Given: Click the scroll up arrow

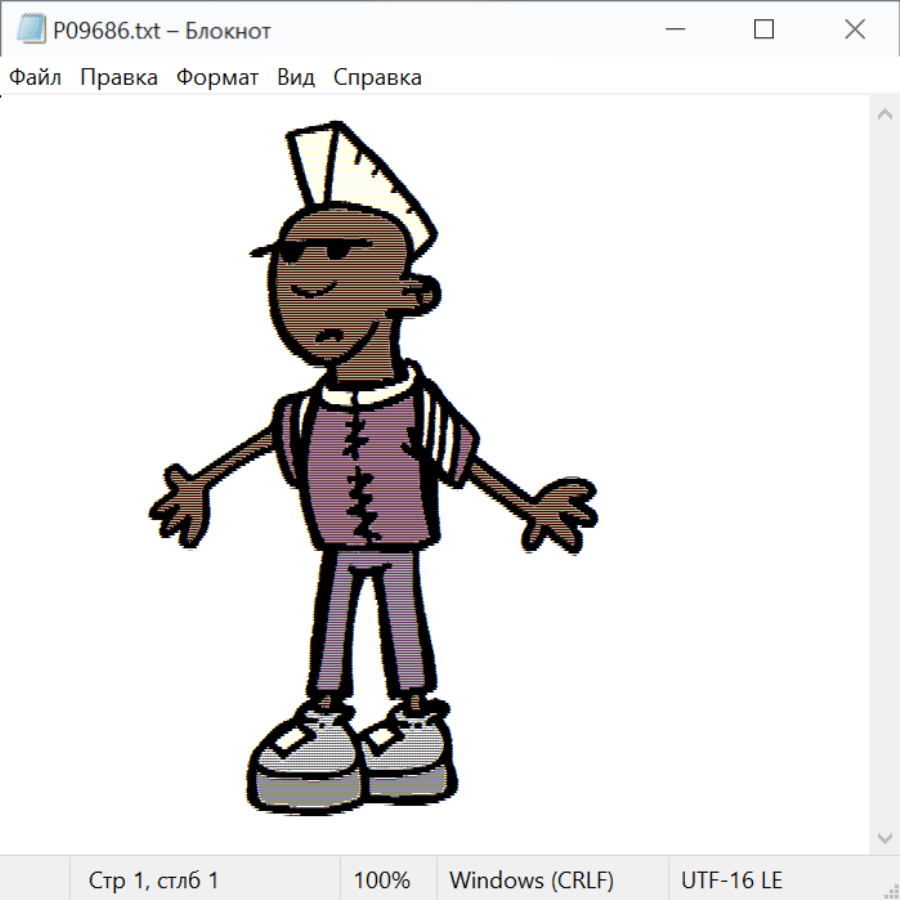Looking at the screenshot, I should tap(884, 115).
